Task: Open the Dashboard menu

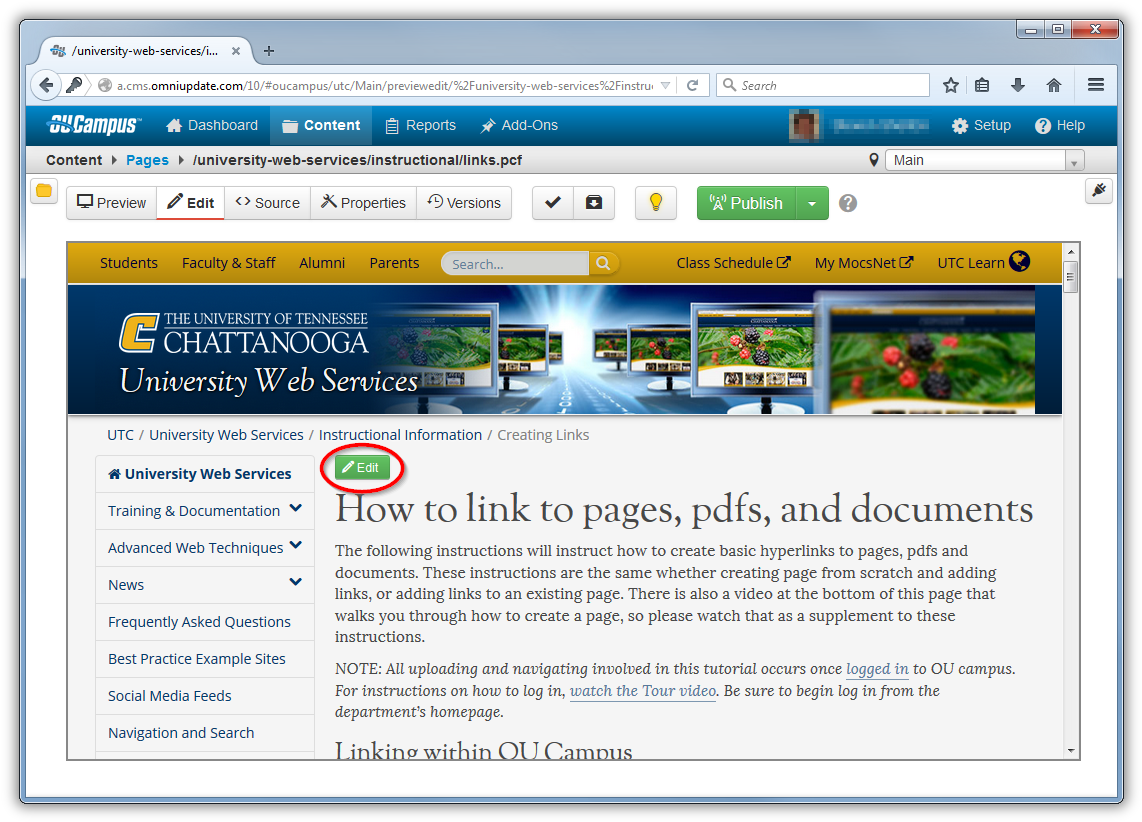Action: (x=212, y=125)
